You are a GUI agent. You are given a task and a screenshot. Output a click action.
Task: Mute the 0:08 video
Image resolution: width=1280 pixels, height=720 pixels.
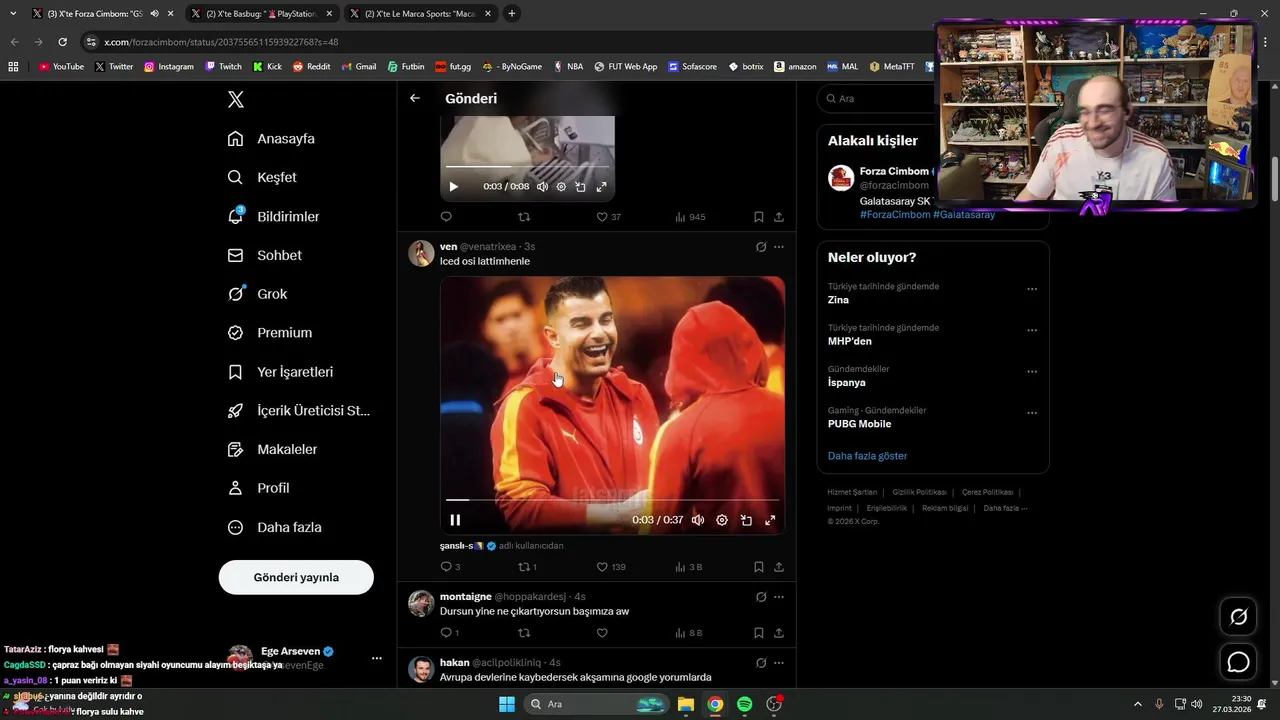click(542, 187)
